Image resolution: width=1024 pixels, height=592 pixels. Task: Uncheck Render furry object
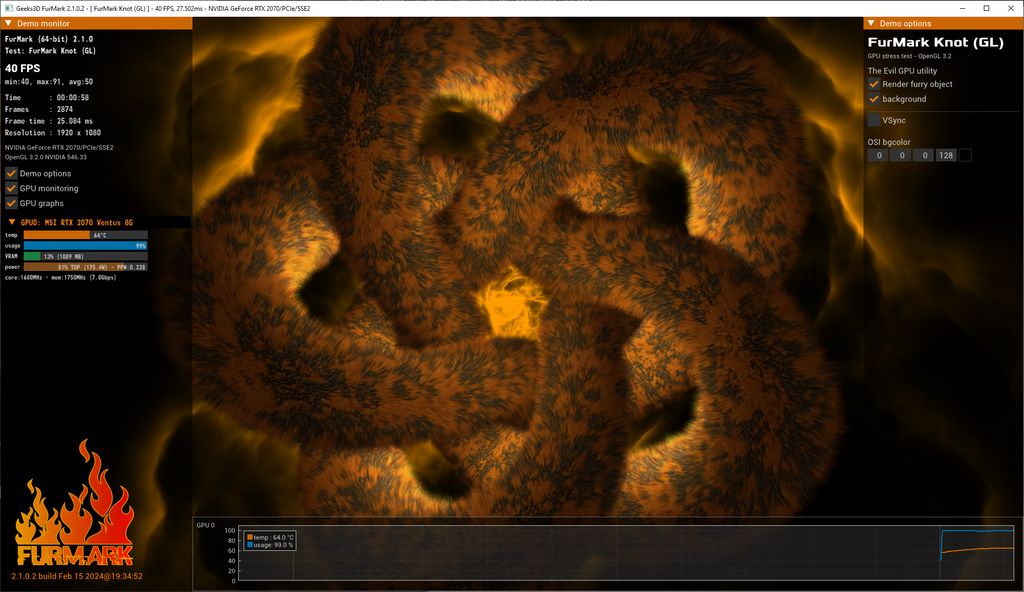click(x=874, y=84)
